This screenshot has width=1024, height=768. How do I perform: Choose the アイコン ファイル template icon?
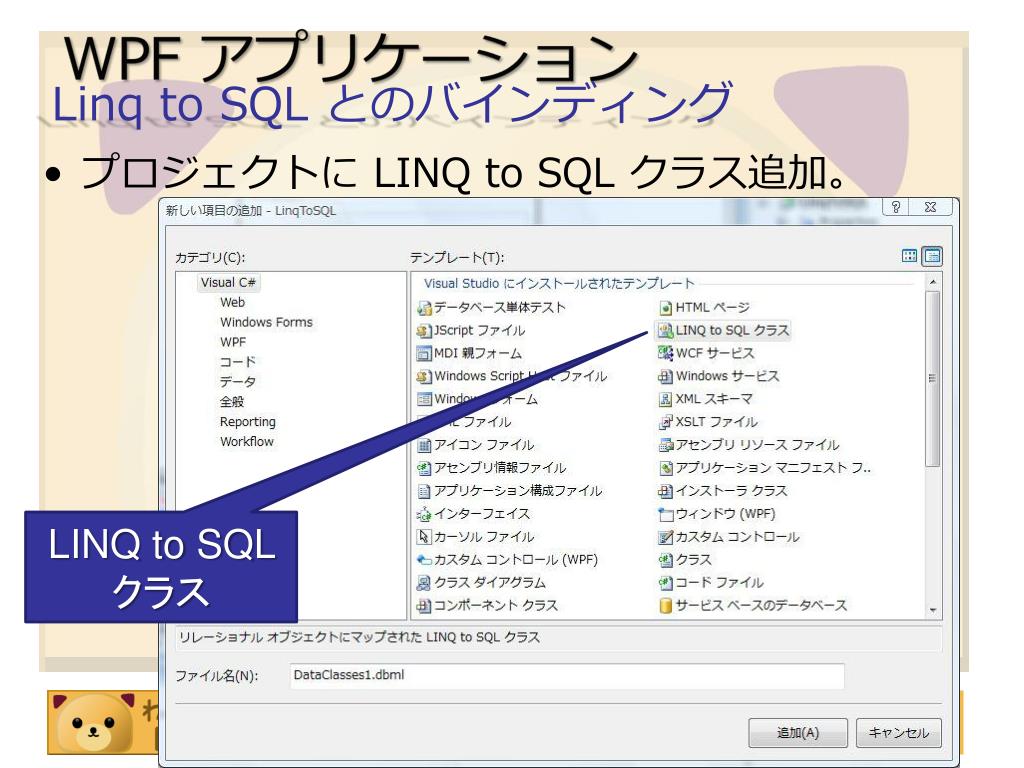click(x=424, y=445)
